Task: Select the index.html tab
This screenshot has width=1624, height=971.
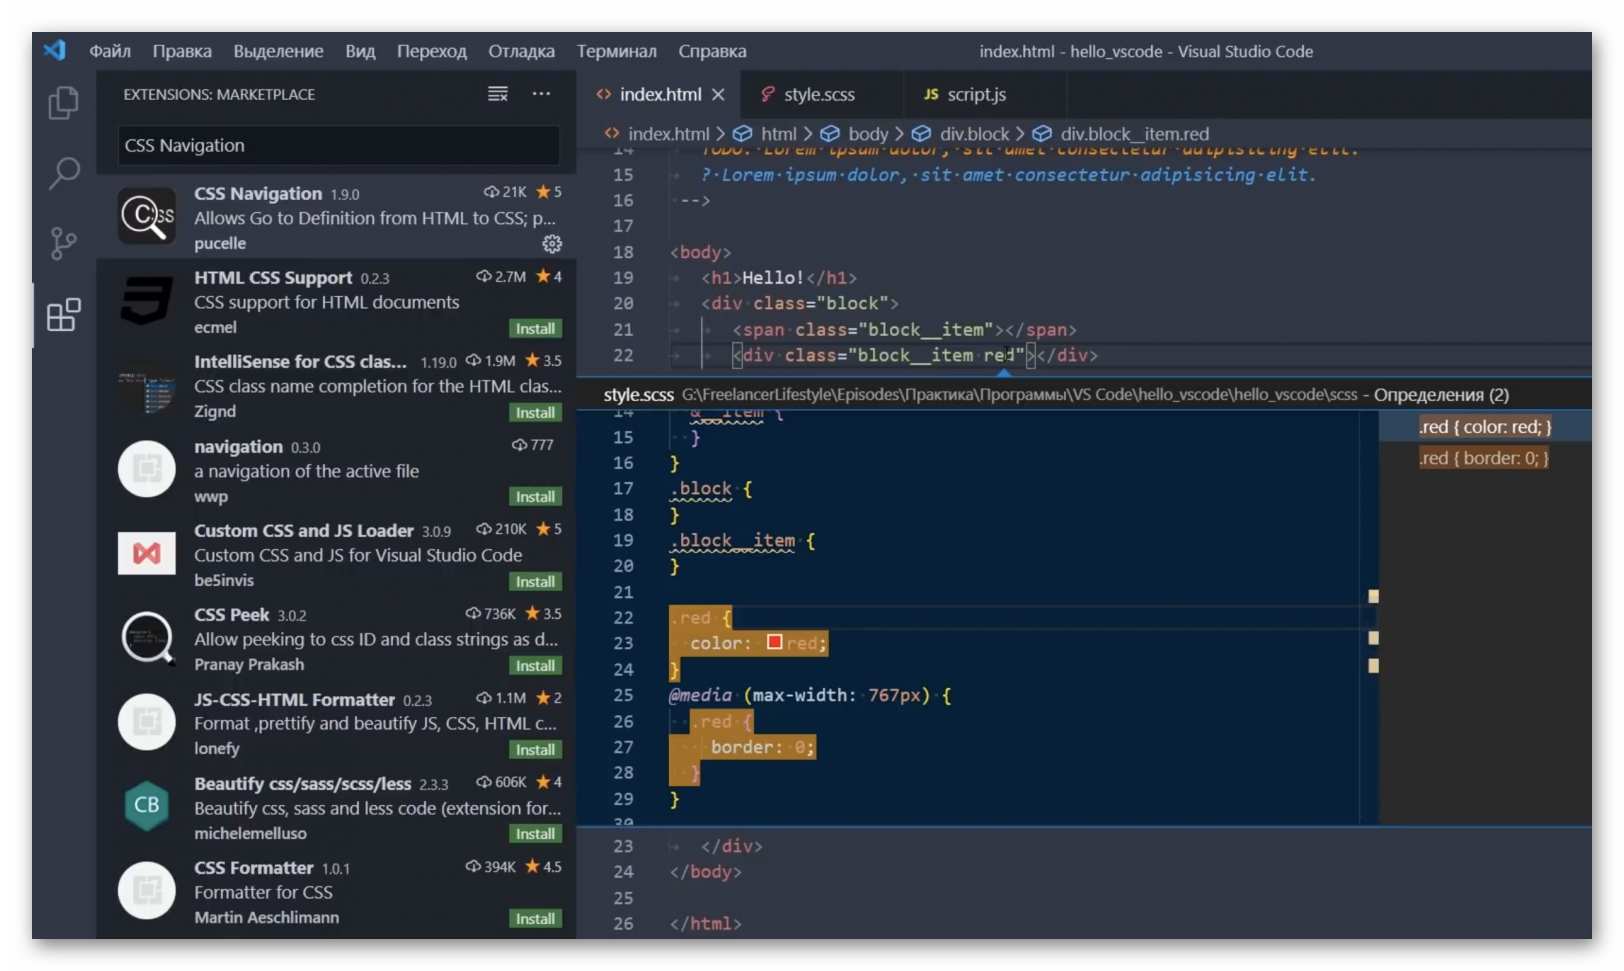Action: pyautogui.click(x=660, y=94)
